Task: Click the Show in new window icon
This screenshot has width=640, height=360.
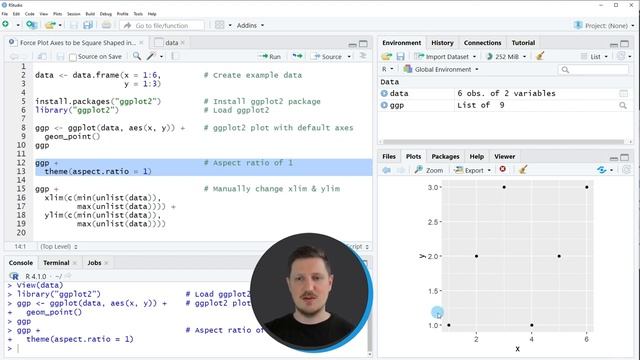Action: pyautogui.click(x=42, y=56)
